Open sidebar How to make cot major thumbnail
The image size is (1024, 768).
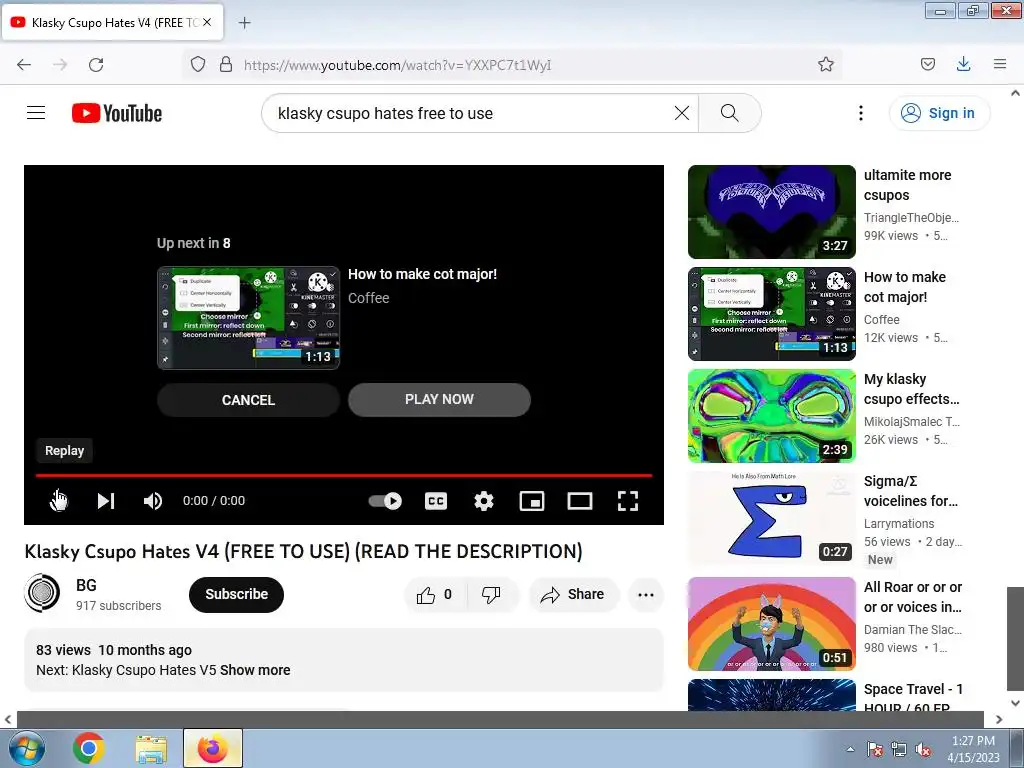[771, 313]
